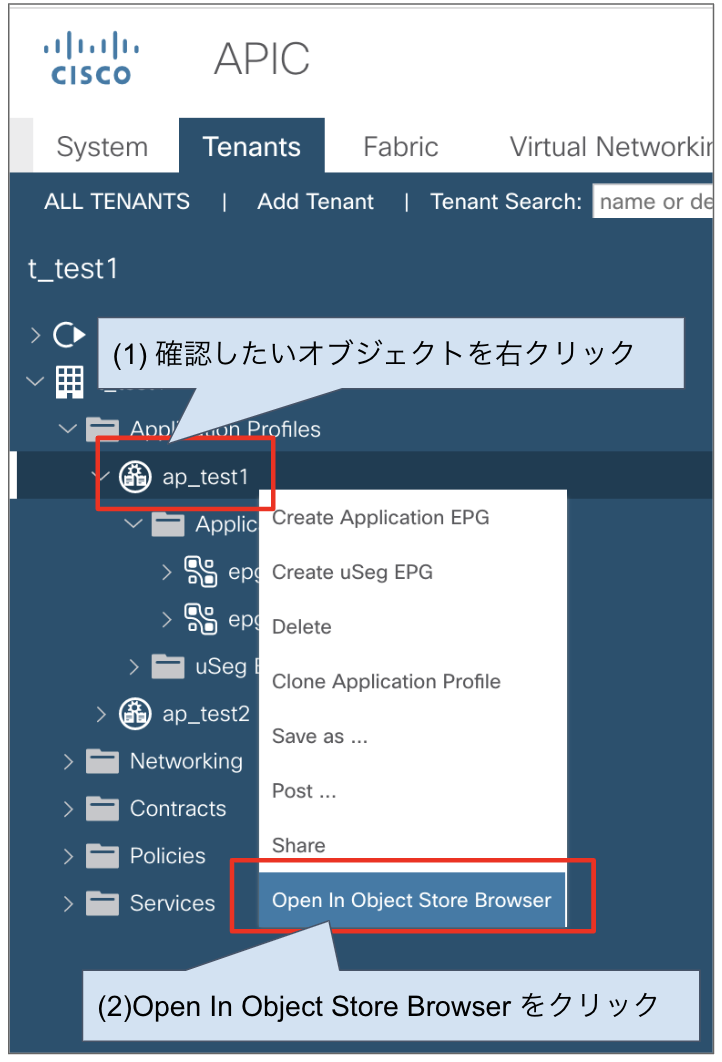Expand the Services folder chevron
Screen dimensions: 722x1062
click(68, 904)
